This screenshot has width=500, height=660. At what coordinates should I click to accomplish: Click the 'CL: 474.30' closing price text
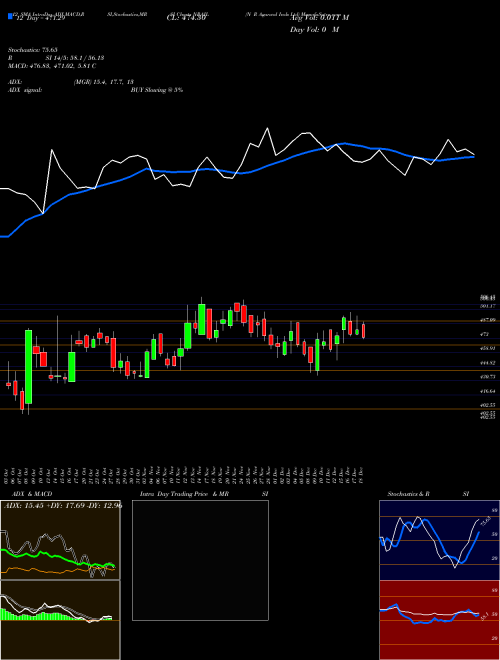click(186, 18)
